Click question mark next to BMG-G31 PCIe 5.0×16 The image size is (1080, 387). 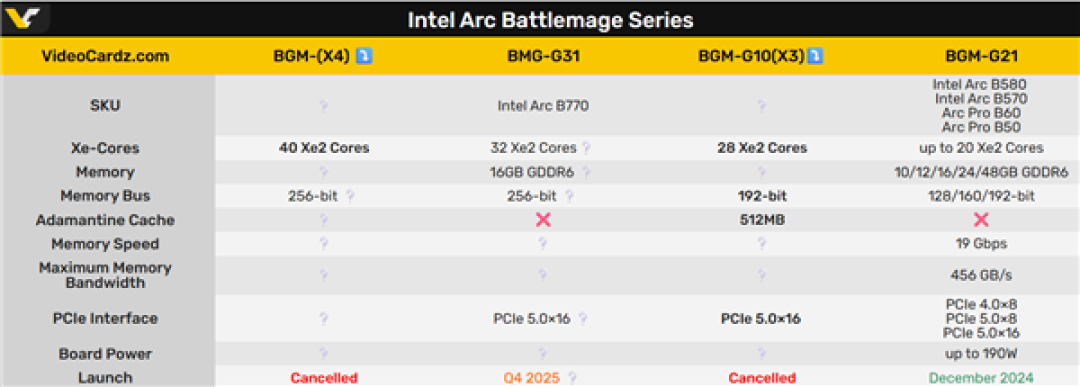pos(583,319)
